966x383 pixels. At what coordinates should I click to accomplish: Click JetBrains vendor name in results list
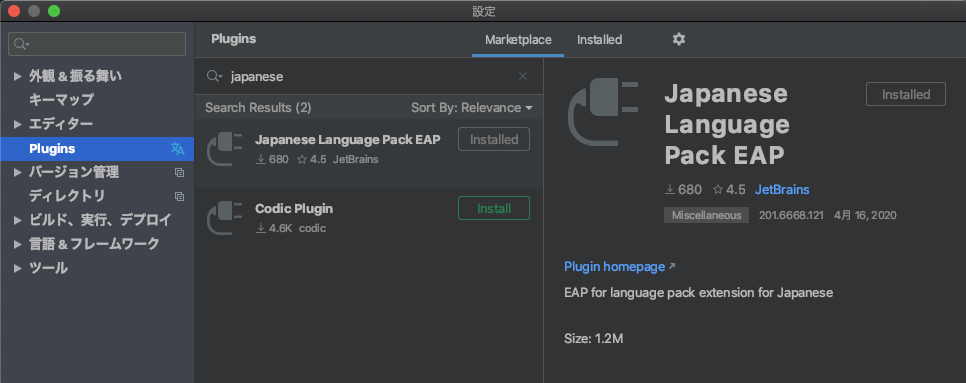point(355,159)
